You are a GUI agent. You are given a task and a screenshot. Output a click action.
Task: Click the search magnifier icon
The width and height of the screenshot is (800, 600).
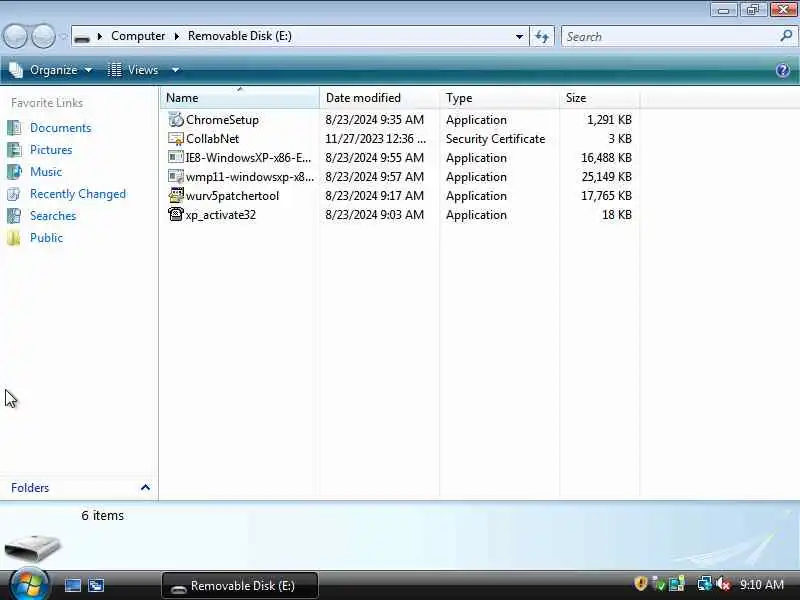click(x=786, y=36)
